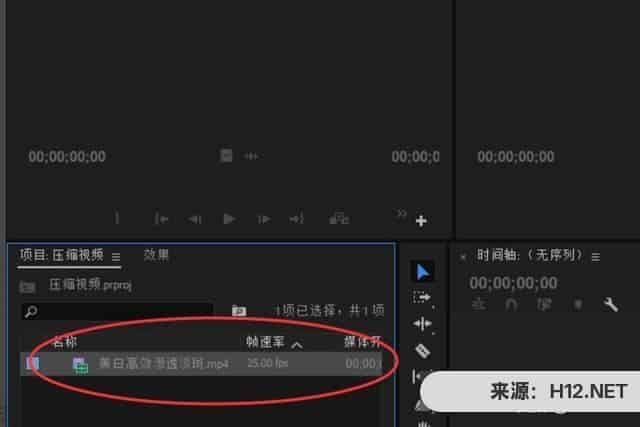Toggle timeline linked selection icon

click(x=544, y=305)
